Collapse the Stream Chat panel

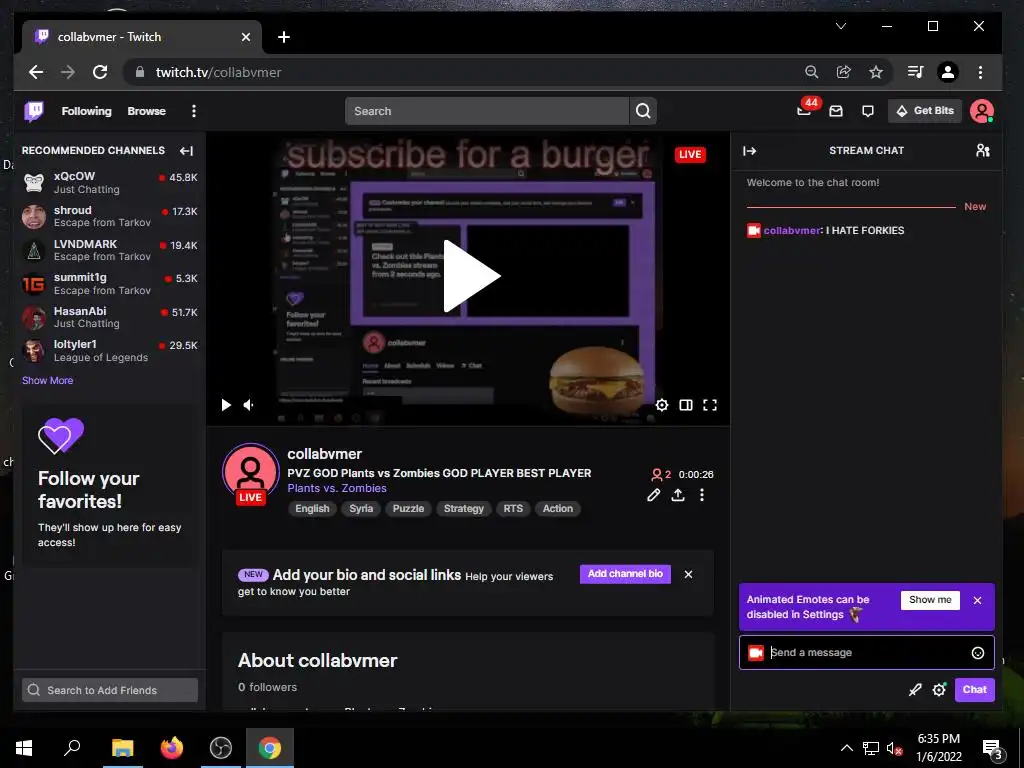750,151
